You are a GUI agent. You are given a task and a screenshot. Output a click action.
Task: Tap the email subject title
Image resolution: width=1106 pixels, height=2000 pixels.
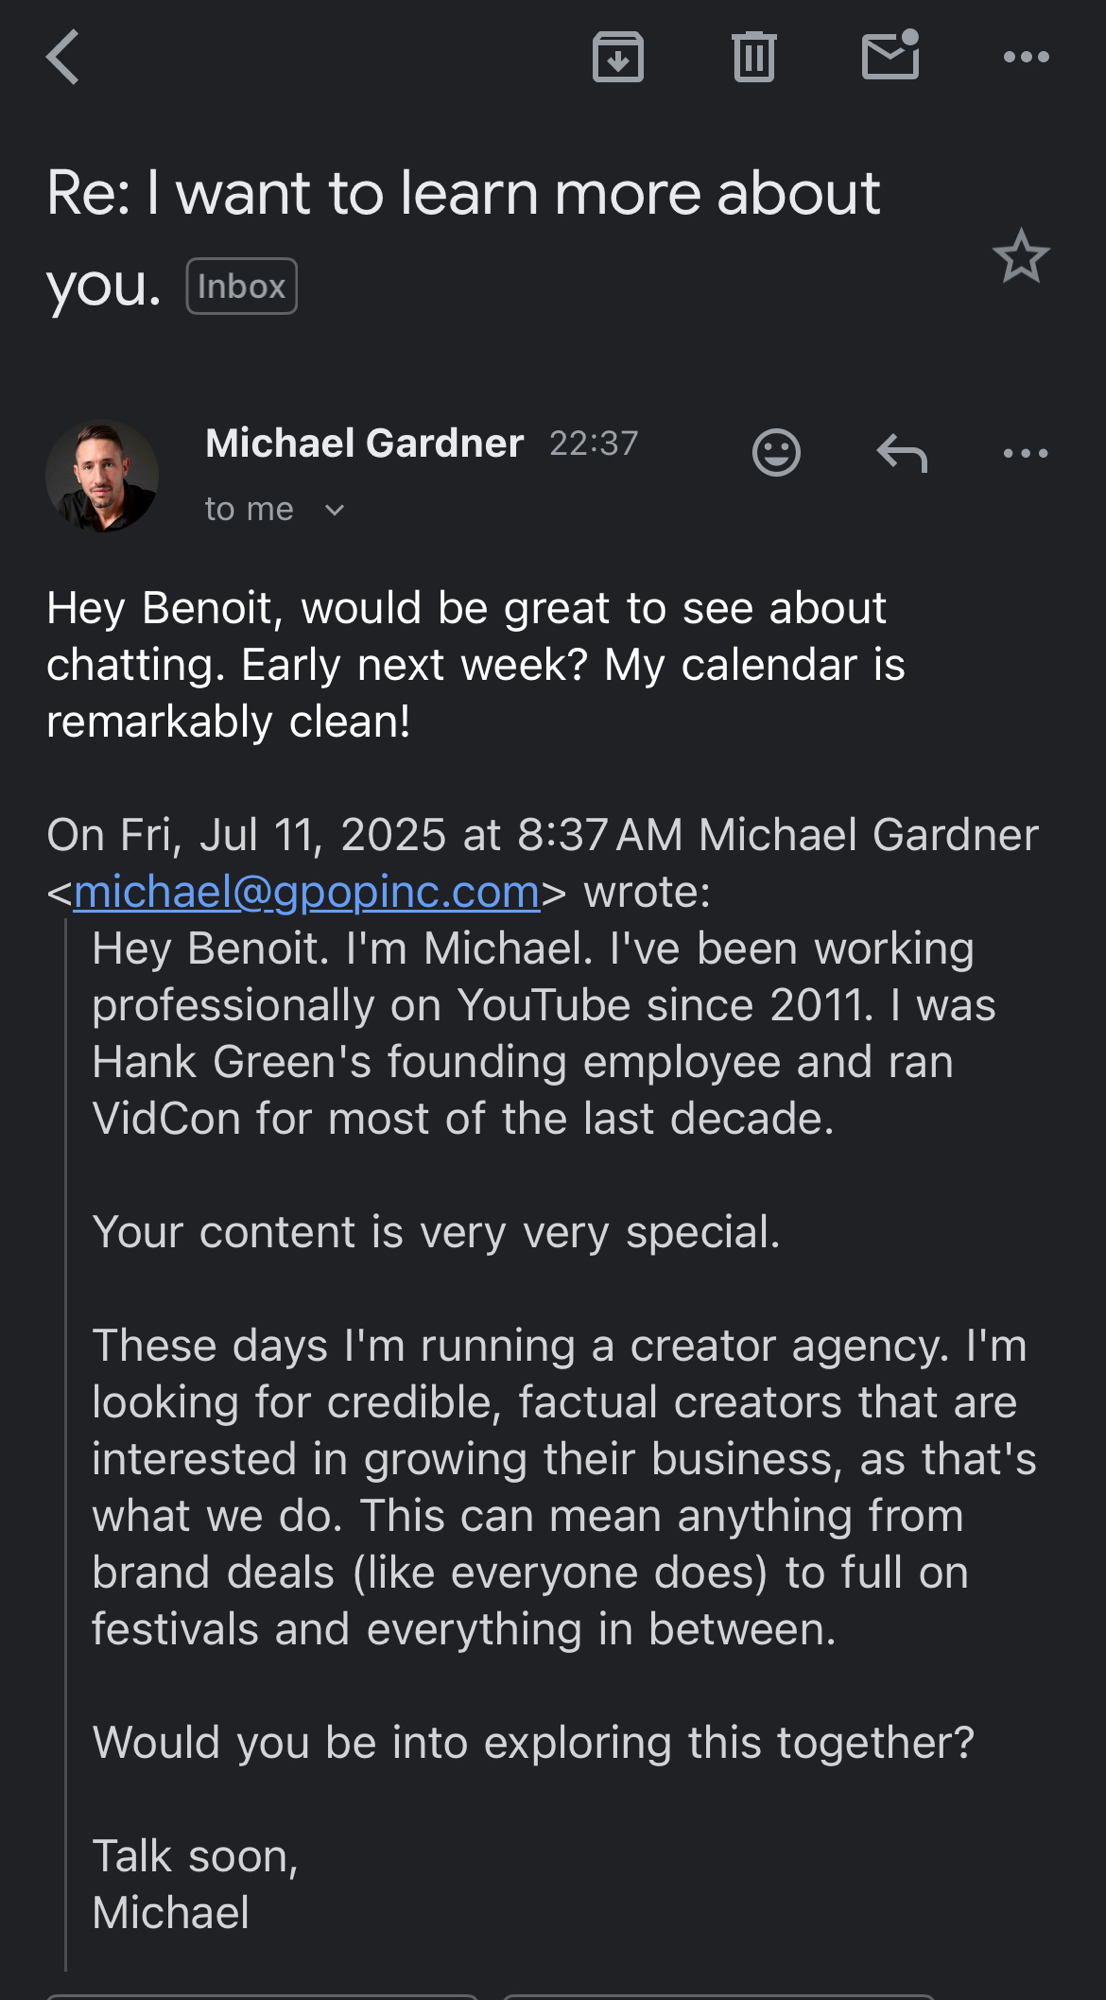(462, 193)
